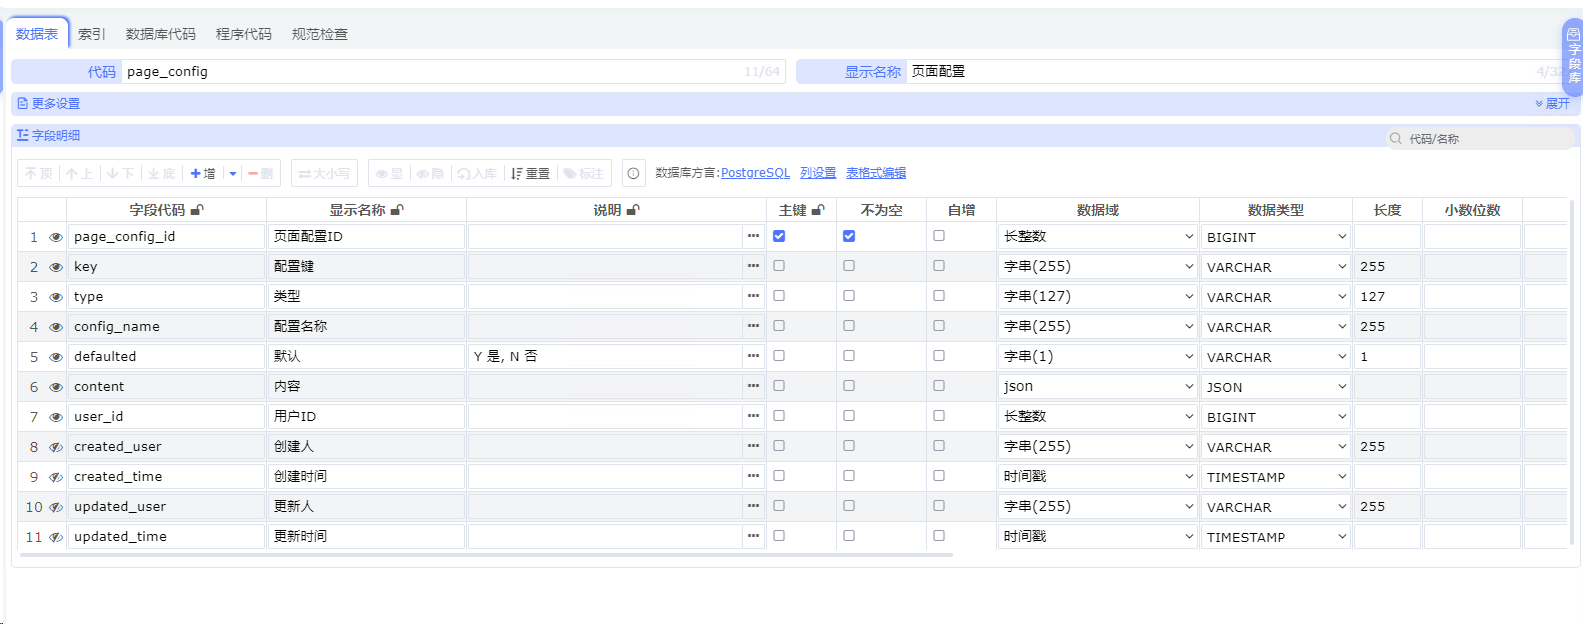The width and height of the screenshot is (1583, 624).
Task: Click the 代码 input containing page_config
Action: [x=453, y=72]
